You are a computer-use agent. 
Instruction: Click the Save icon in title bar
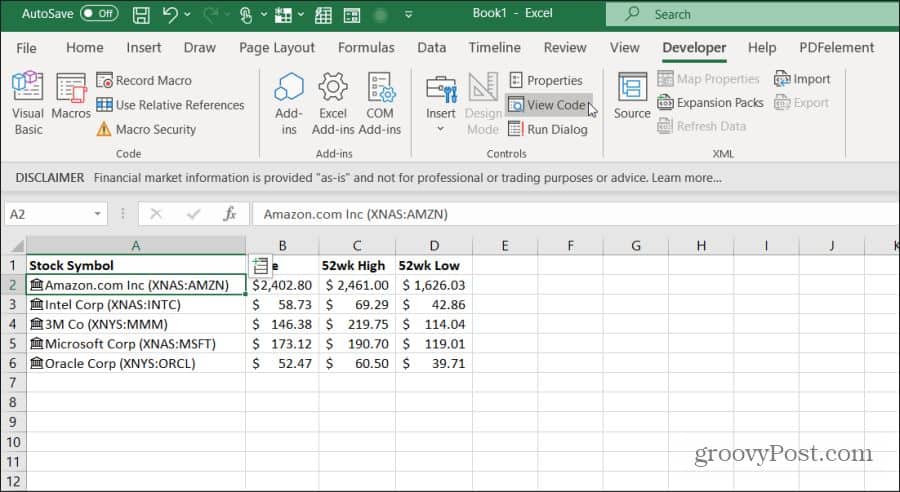click(141, 15)
